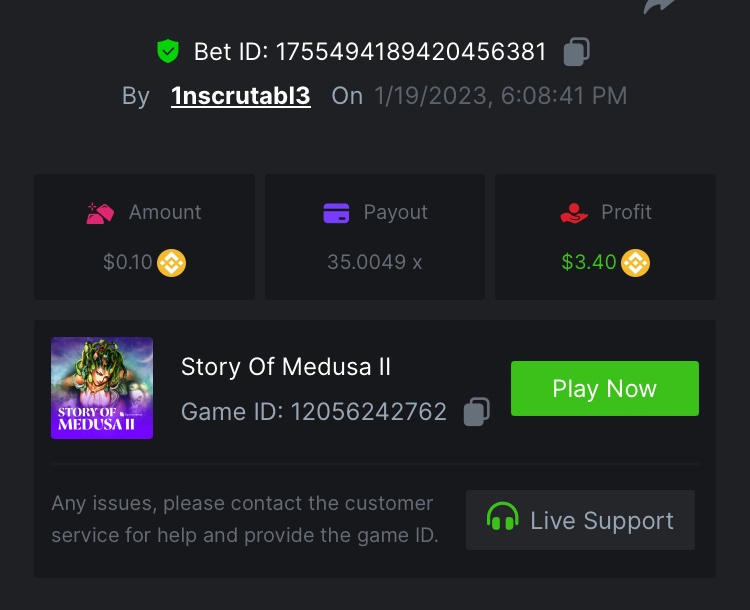Open the 1nscrutabl3 user profile link

tap(241, 96)
